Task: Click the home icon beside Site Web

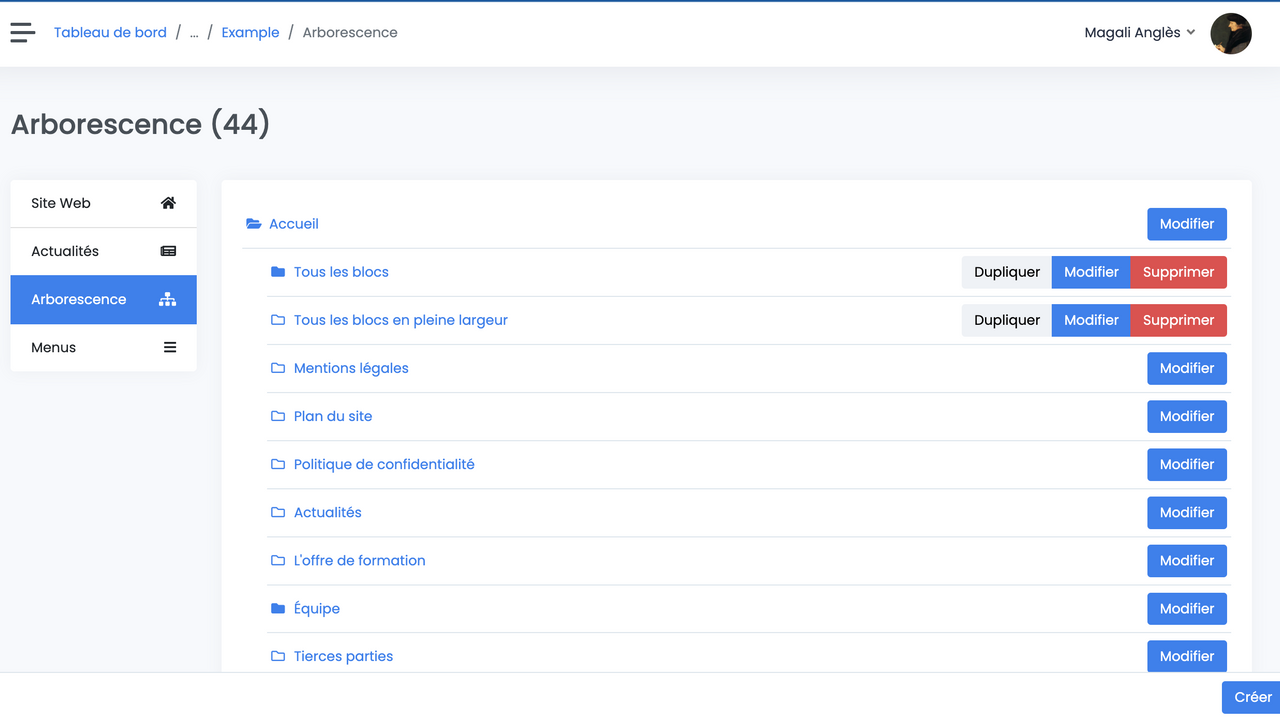Action: (168, 203)
